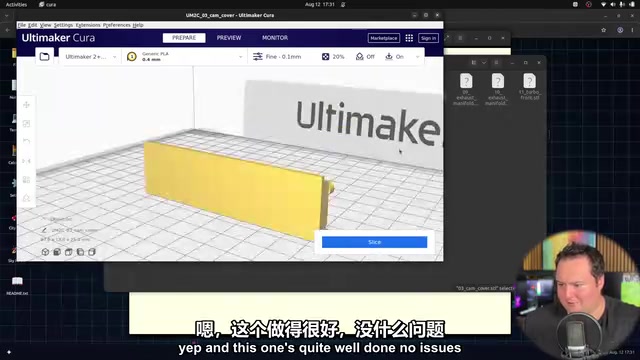Click the Sign in button
This screenshot has width=640, height=360.
pyautogui.click(x=428, y=38)
